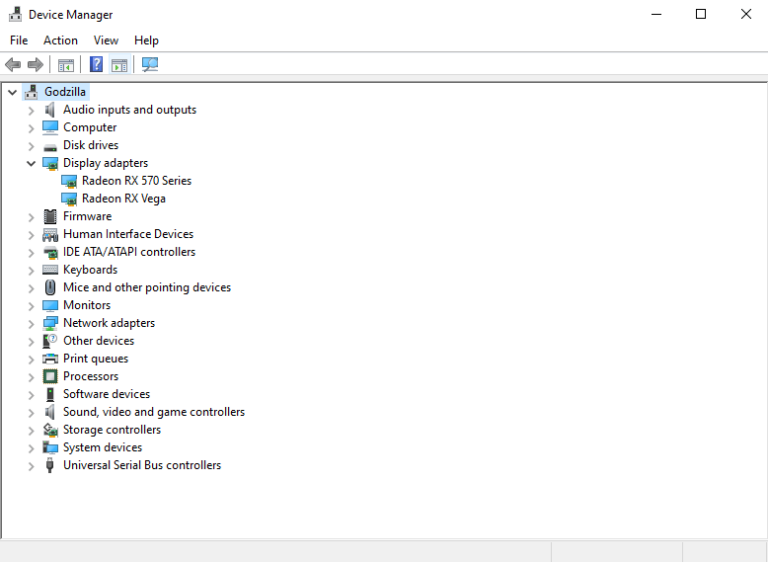Image resolution: width=768 pixels, height=562 pixels.
Task: Click the Storage controllers icon
Action: pyautogui.click(x=50, y=430)
